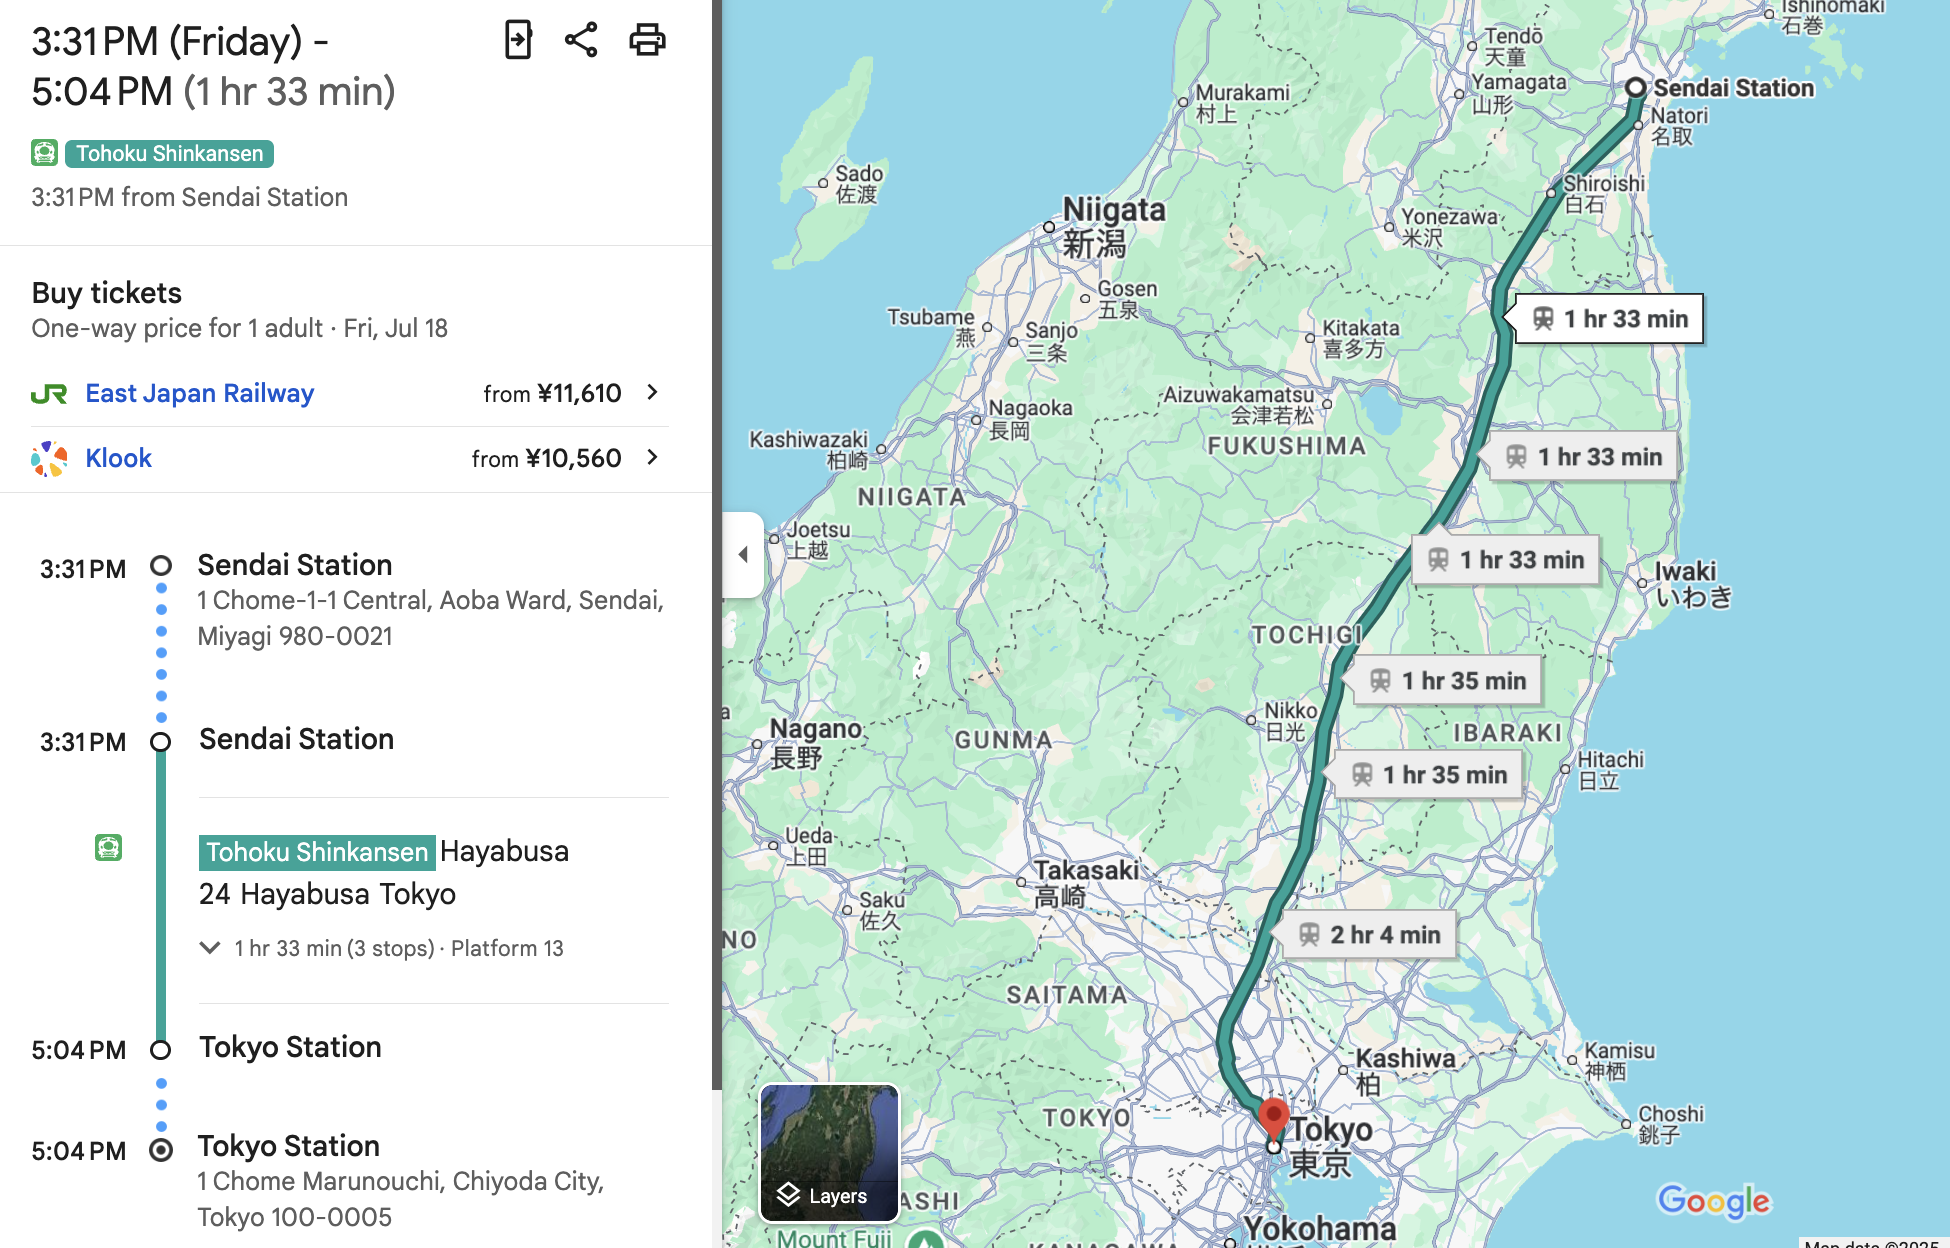Viewport: 1950px width, 1248px height.
Task: Click the Sendai Station origin marker on map
Action: (x=1635, y=88)
